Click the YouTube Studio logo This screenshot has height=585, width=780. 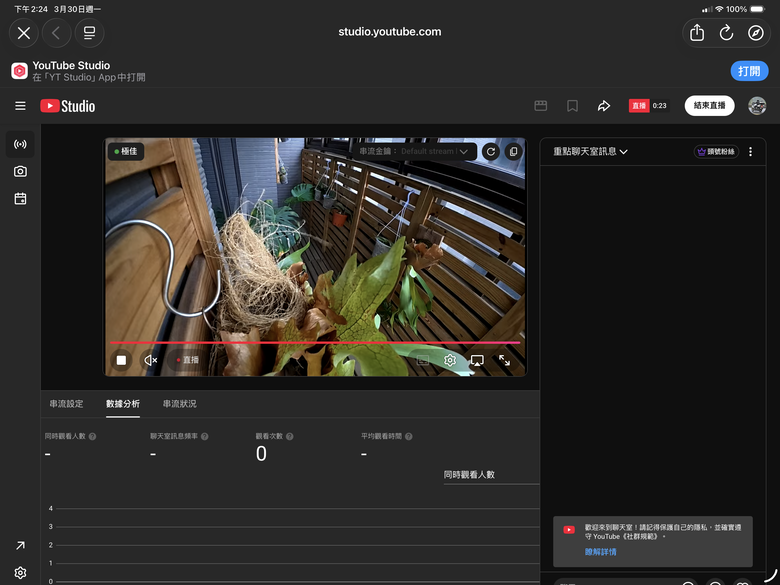pos(68,106)
